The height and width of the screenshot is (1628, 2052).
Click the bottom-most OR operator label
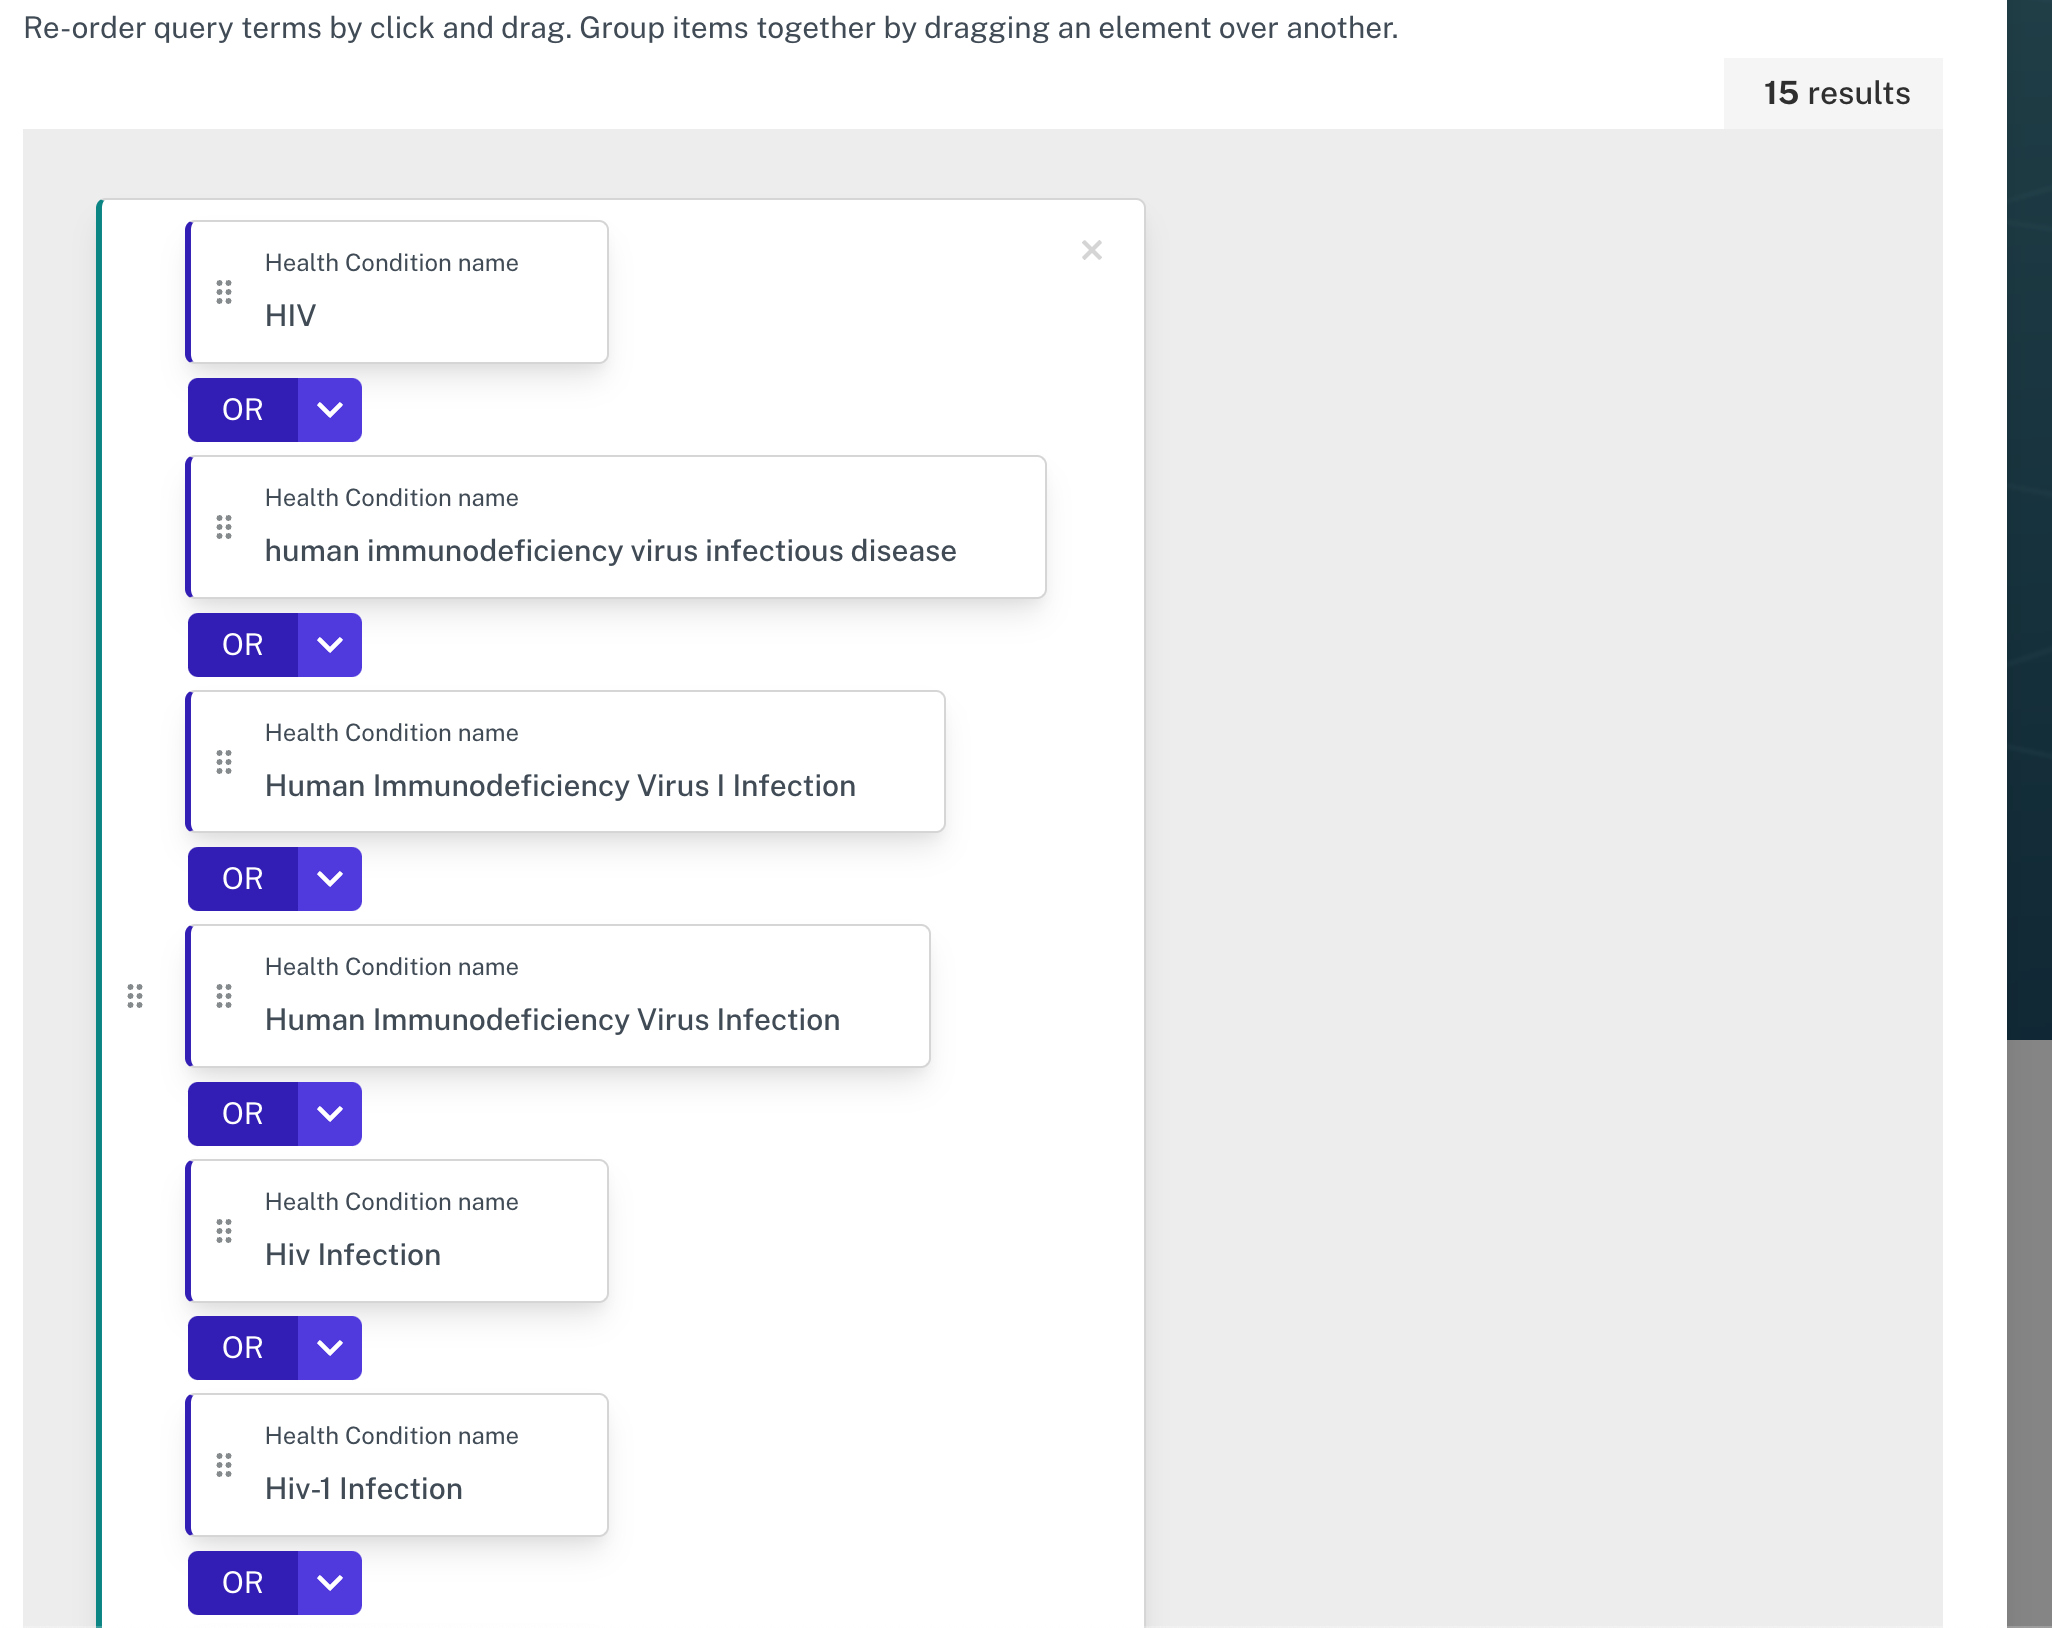click(x=241, y=1582)
